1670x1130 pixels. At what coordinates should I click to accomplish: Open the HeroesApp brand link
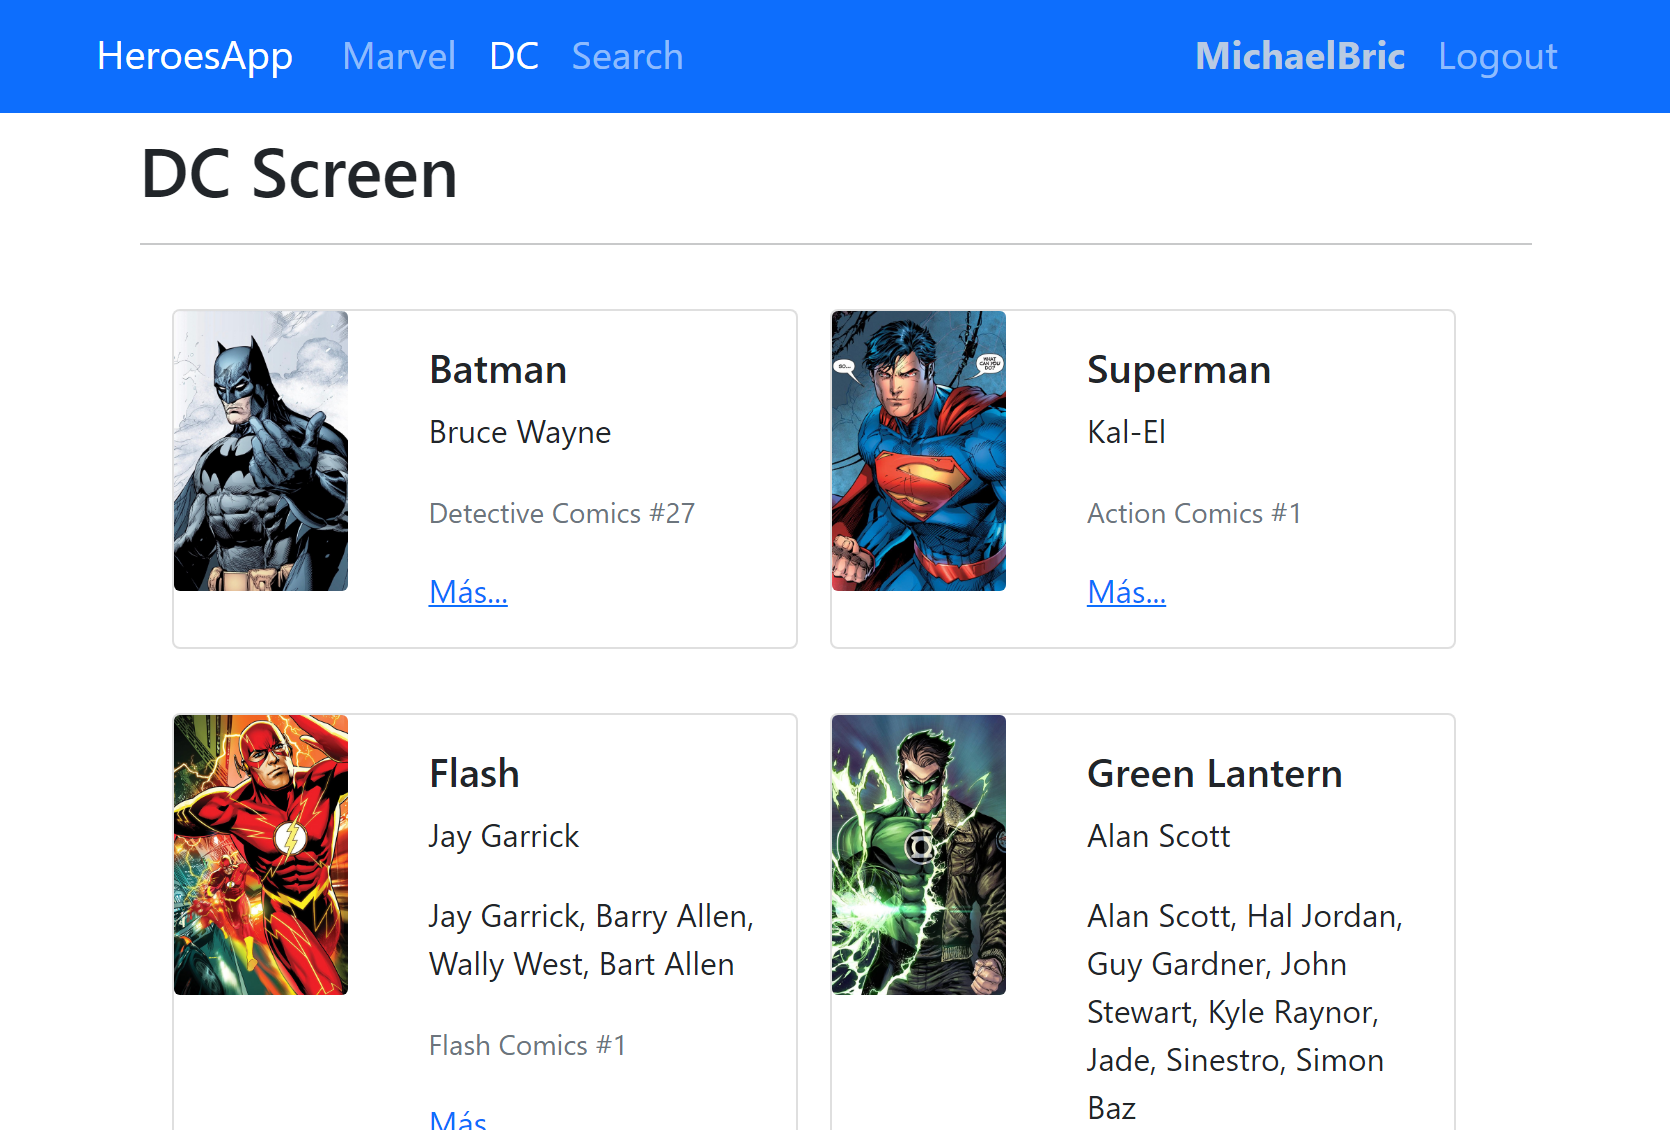(x=195, y=56)
